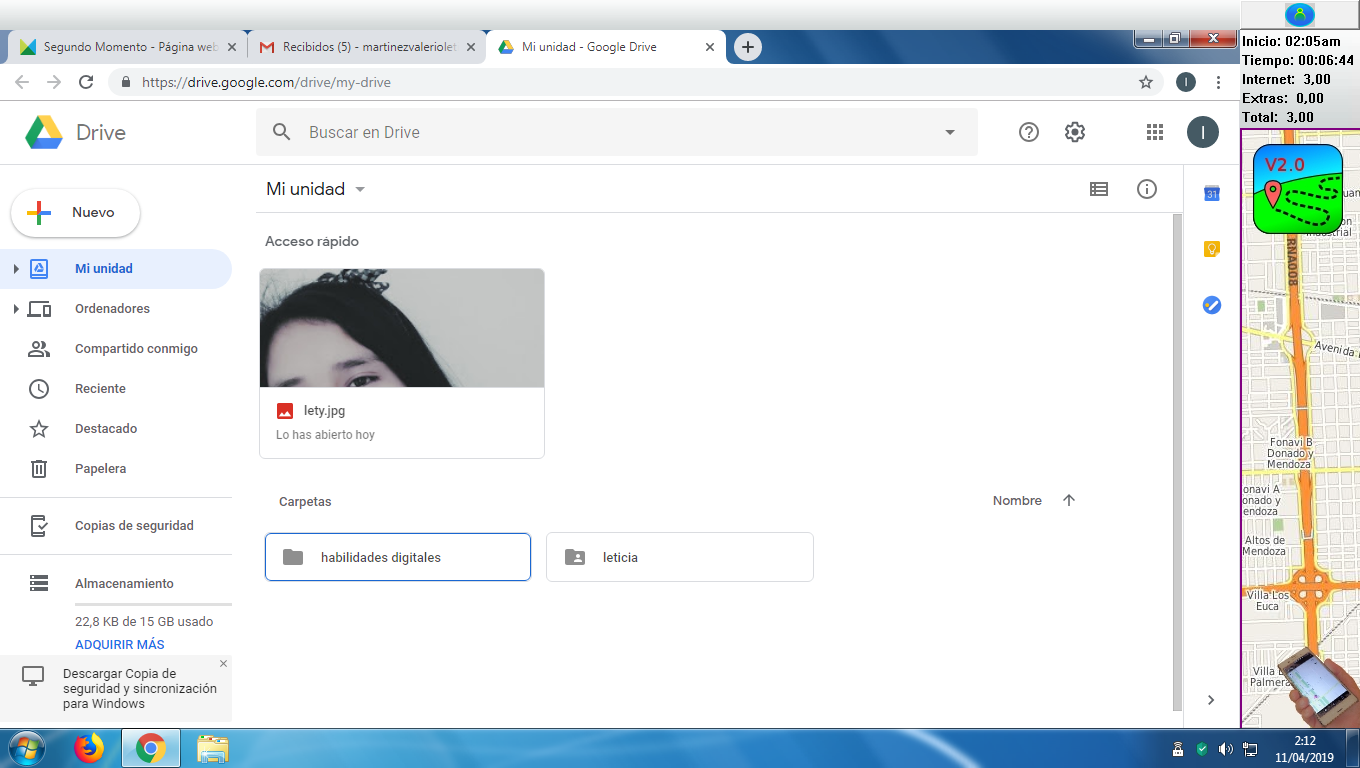Screen dimensions: 1360x768
Task: Open Google Keep lightbulb icon
Action: 1211,249
